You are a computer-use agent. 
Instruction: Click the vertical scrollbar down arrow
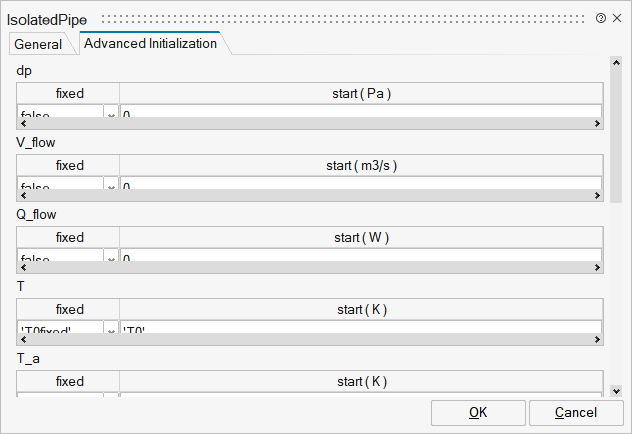616,391
